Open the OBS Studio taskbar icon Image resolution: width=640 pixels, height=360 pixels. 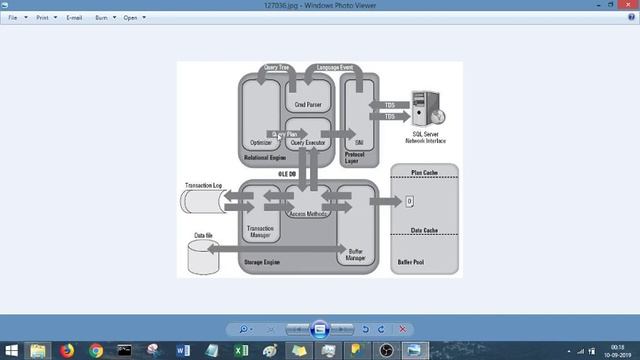coord(386,351)
